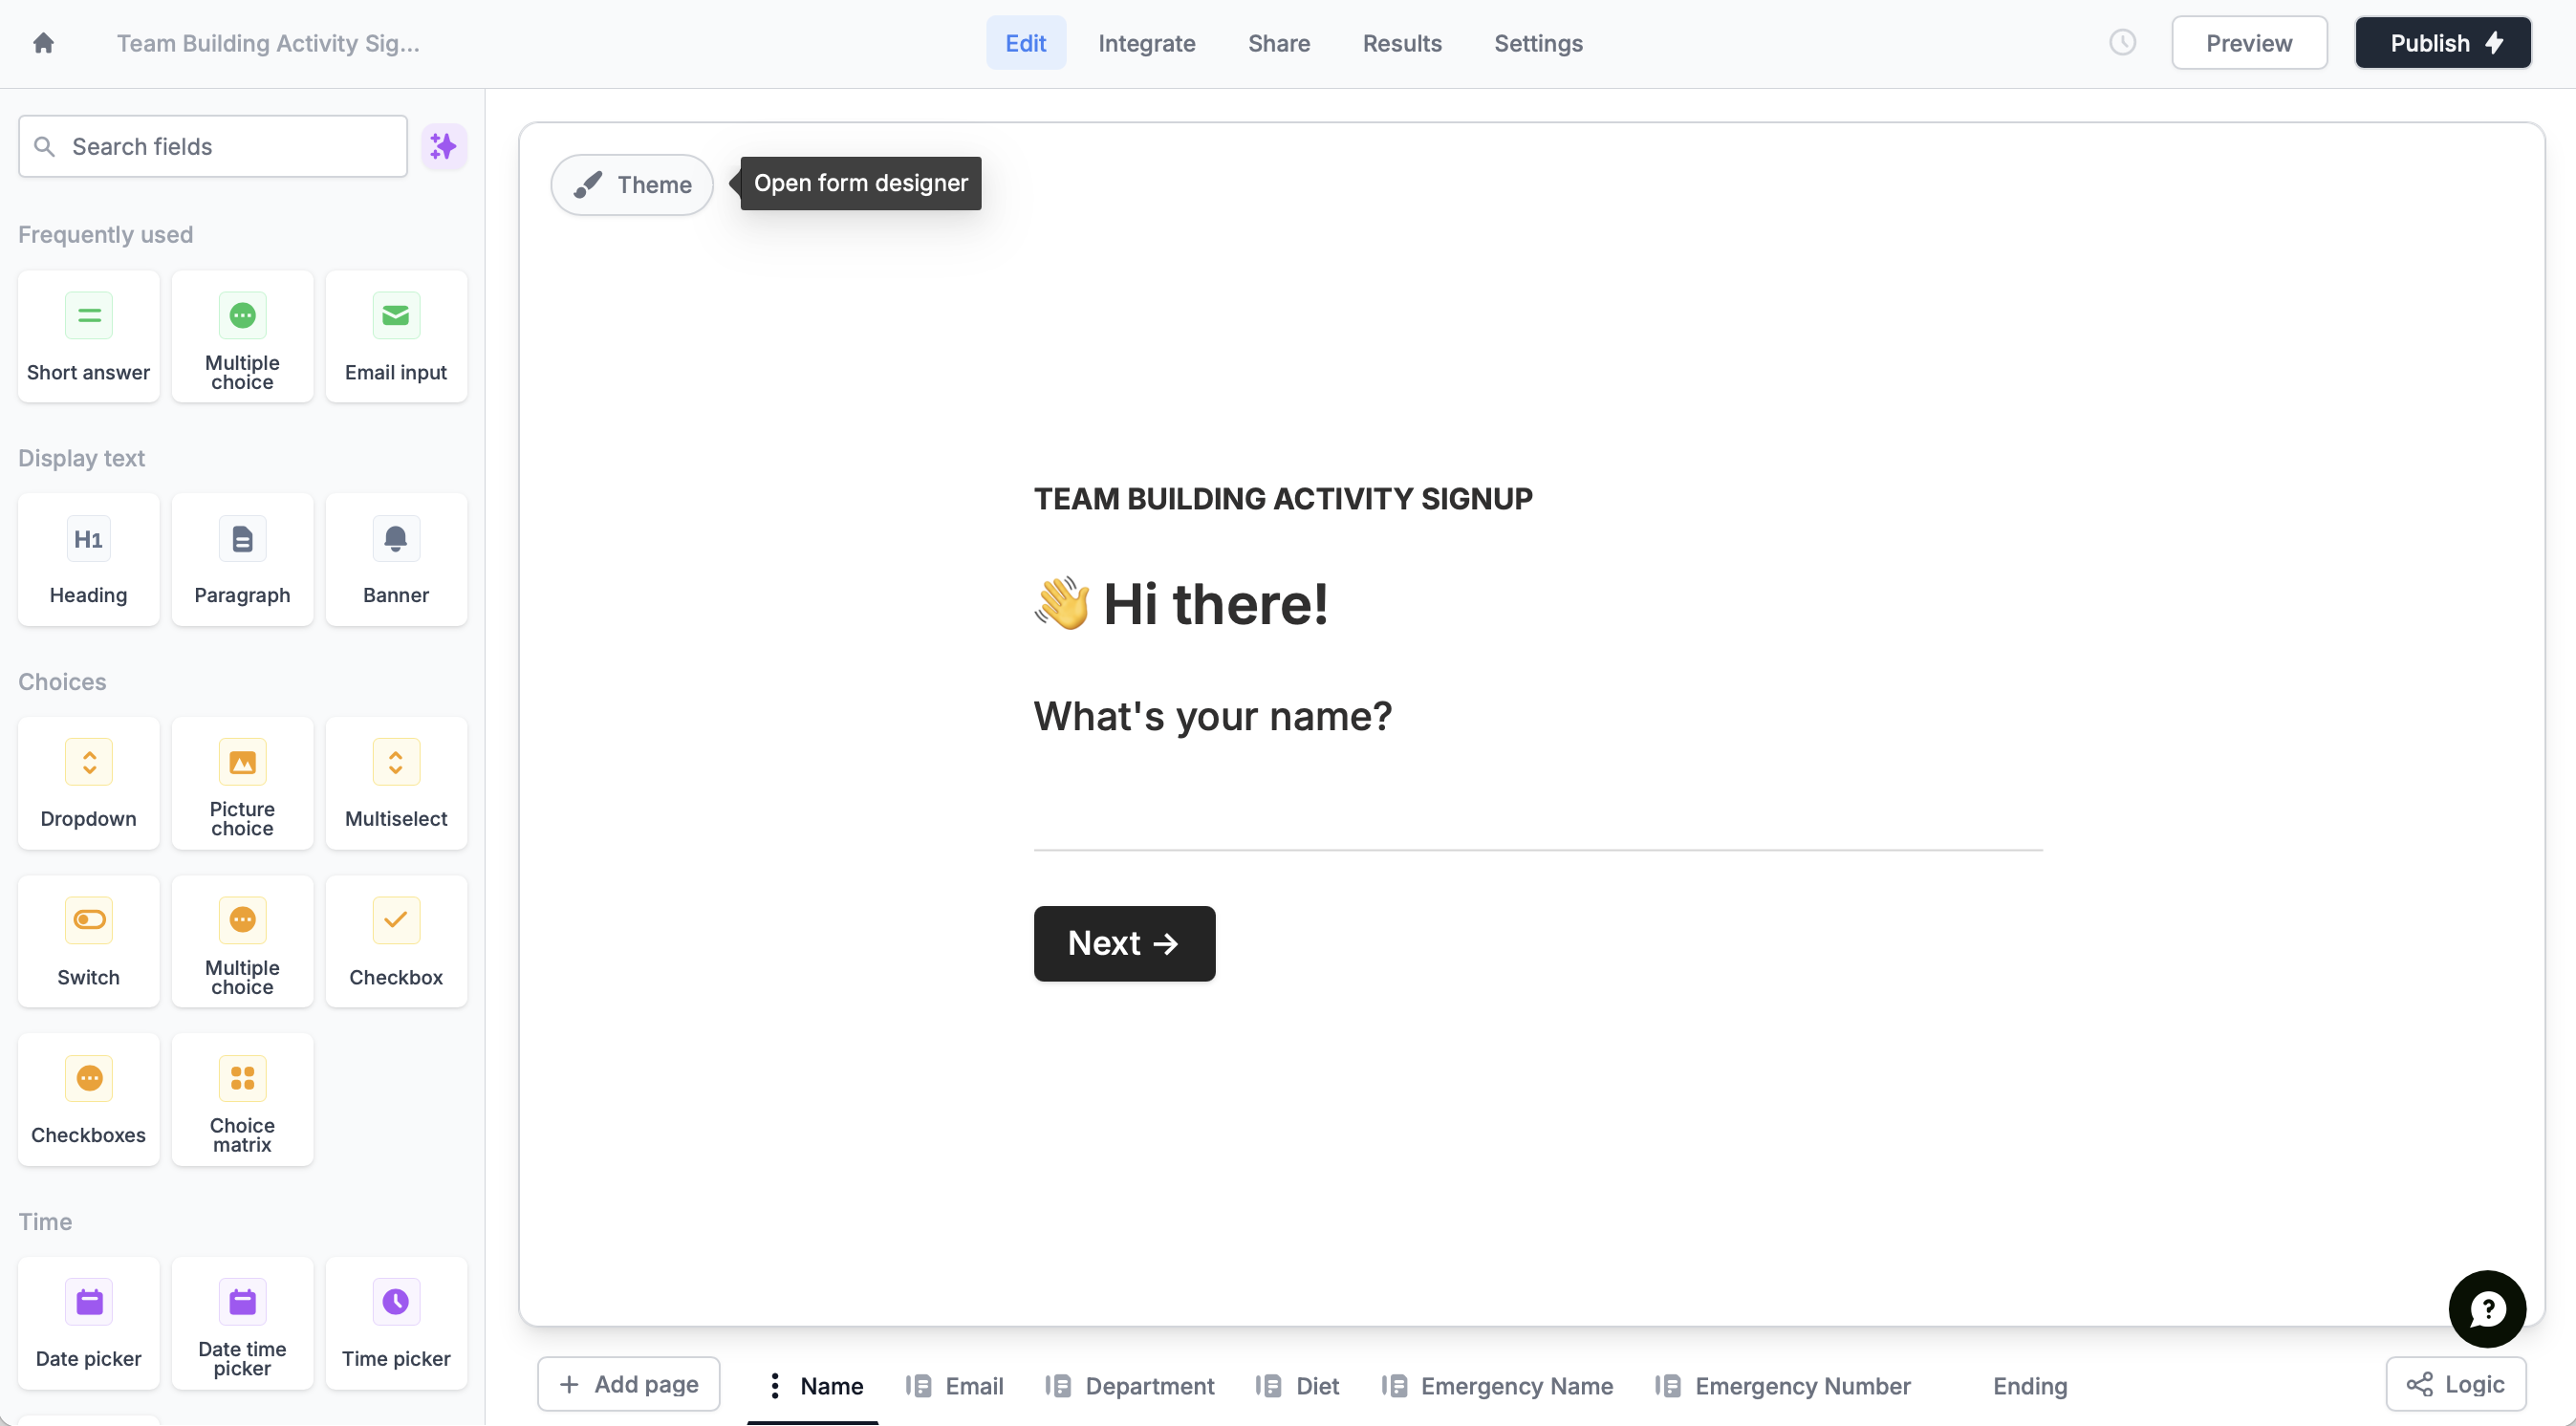Switch to the Edit tab
The width and height of the screenshot is (2576, 1426).
point(1025,43)
